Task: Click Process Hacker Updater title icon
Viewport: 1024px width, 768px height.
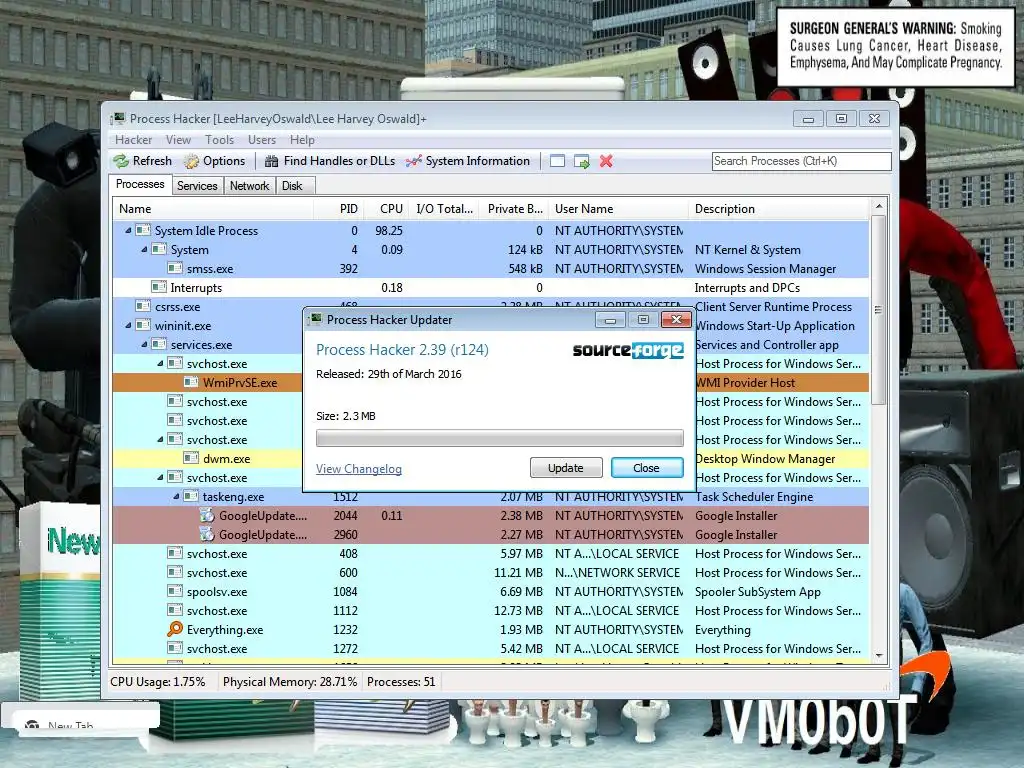Action: tap(317, 319)
